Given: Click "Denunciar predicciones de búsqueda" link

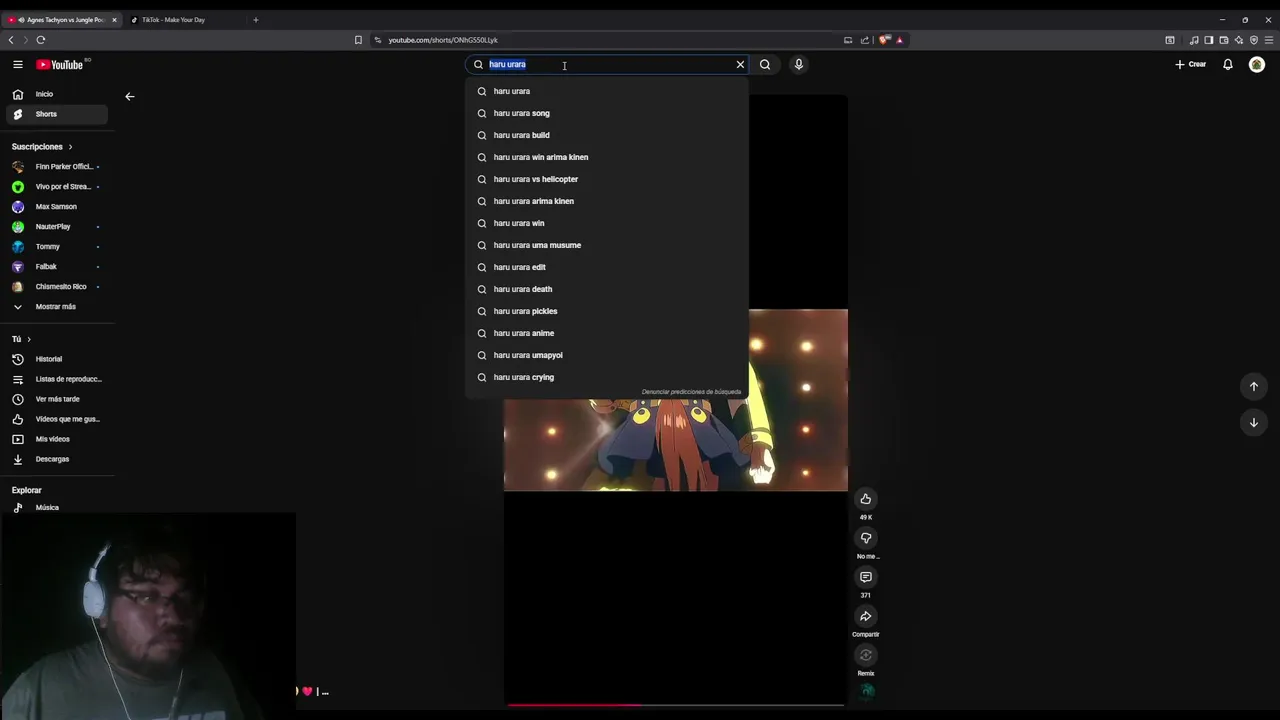Looking at the screenshot, I should click(x=691, y=392).
